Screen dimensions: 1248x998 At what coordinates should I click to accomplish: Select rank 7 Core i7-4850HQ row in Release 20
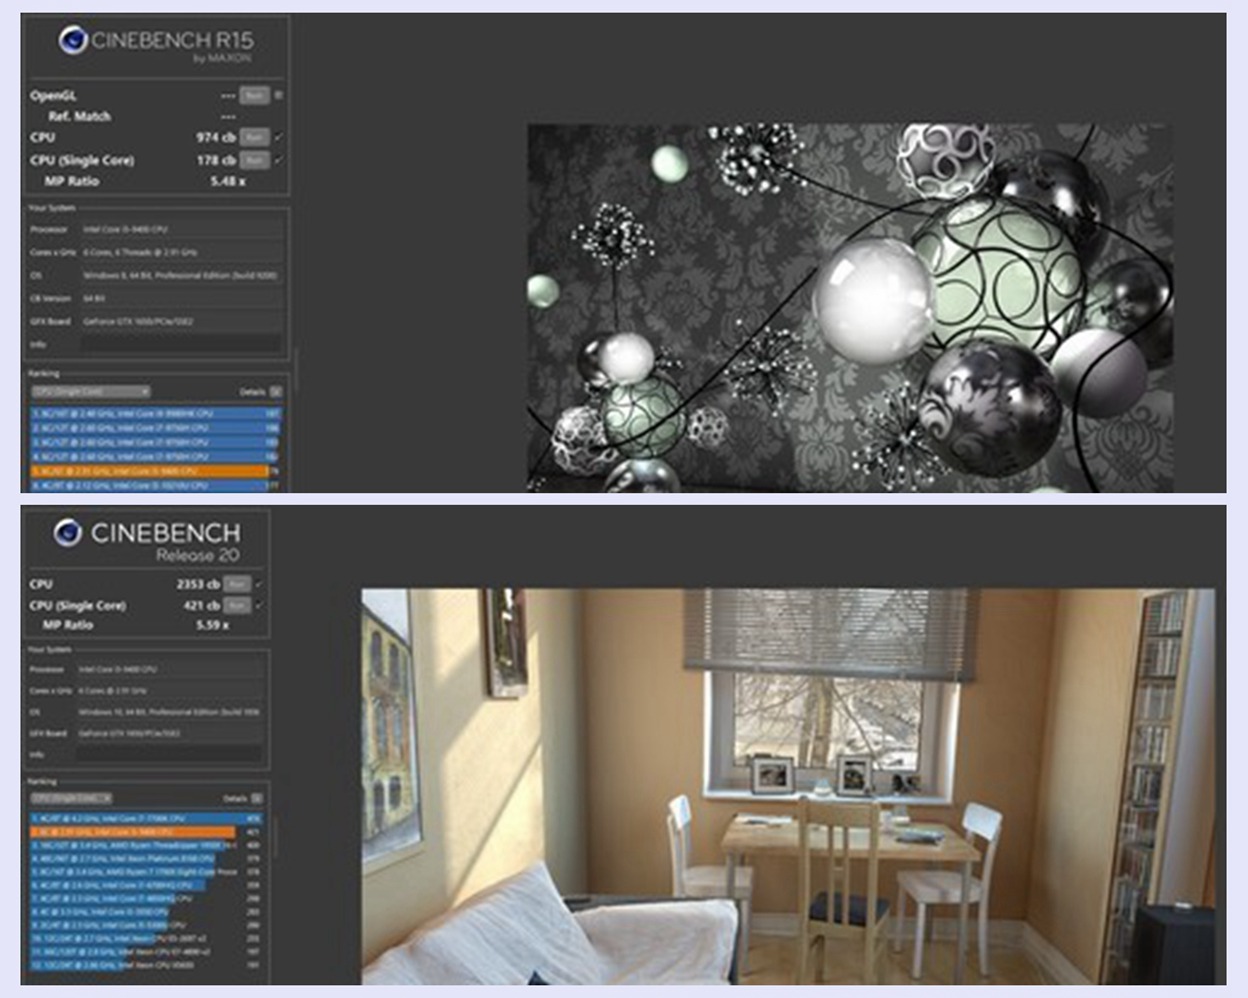click(x=146, y=898)
